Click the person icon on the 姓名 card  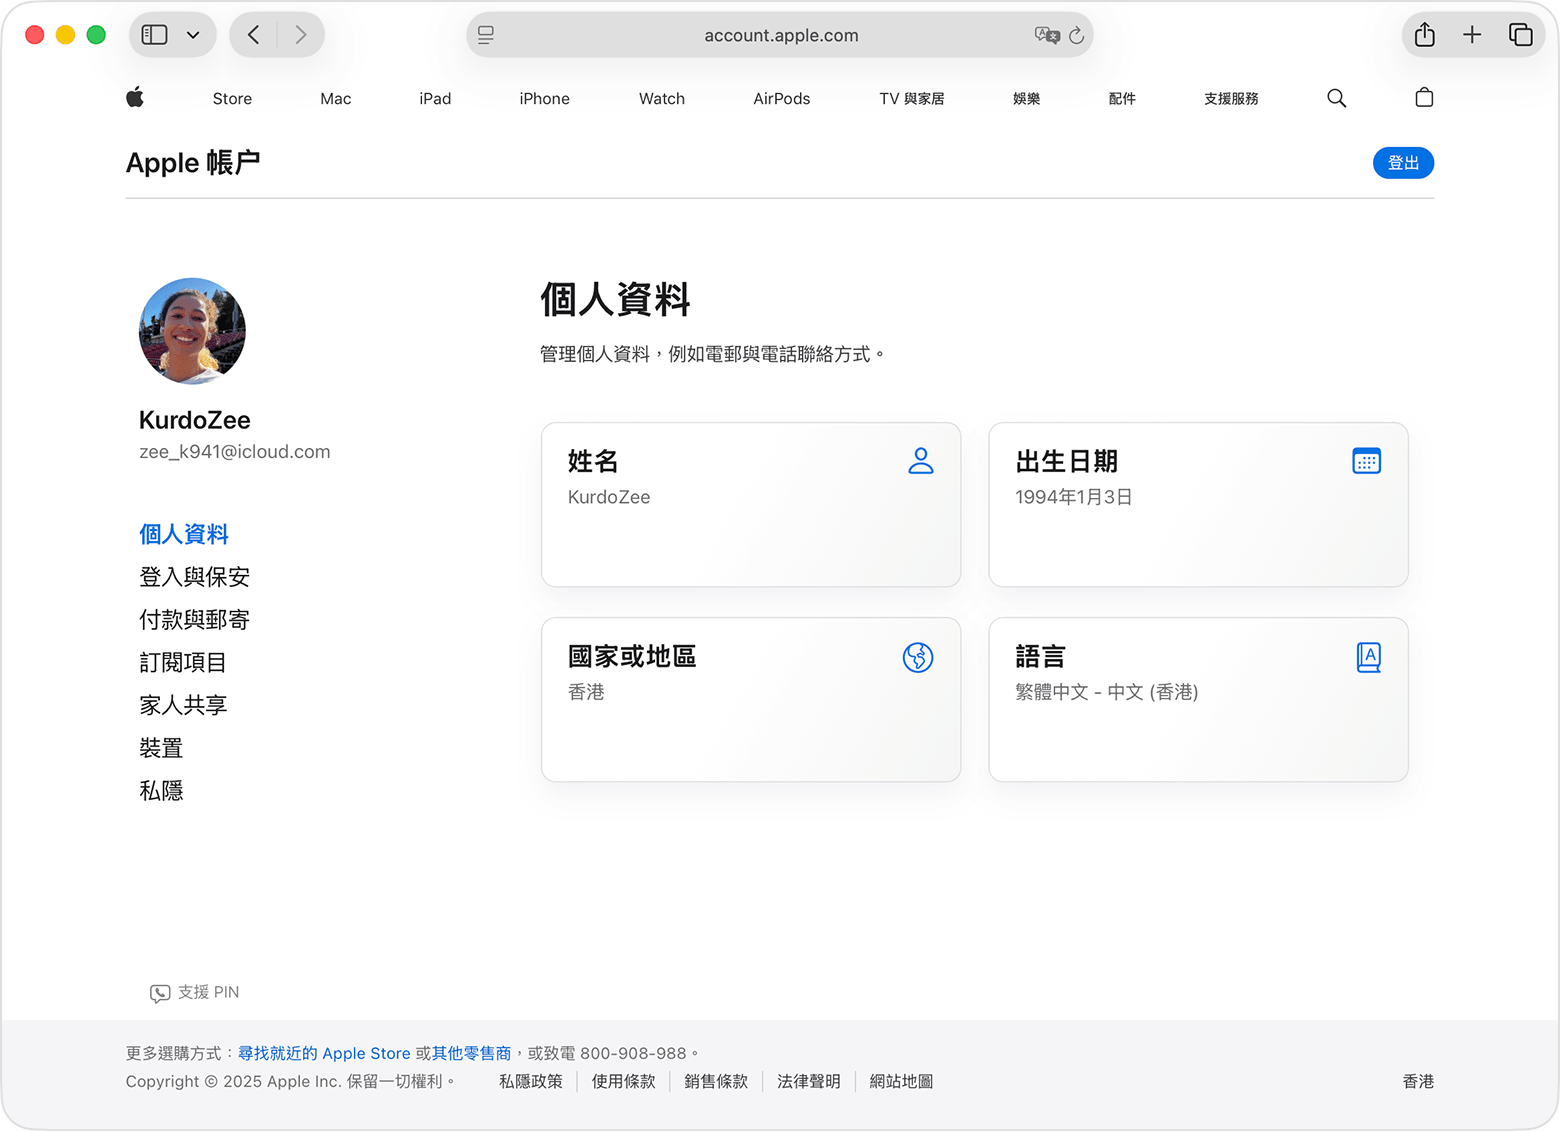pyautogui.click(x=921, y=461)
